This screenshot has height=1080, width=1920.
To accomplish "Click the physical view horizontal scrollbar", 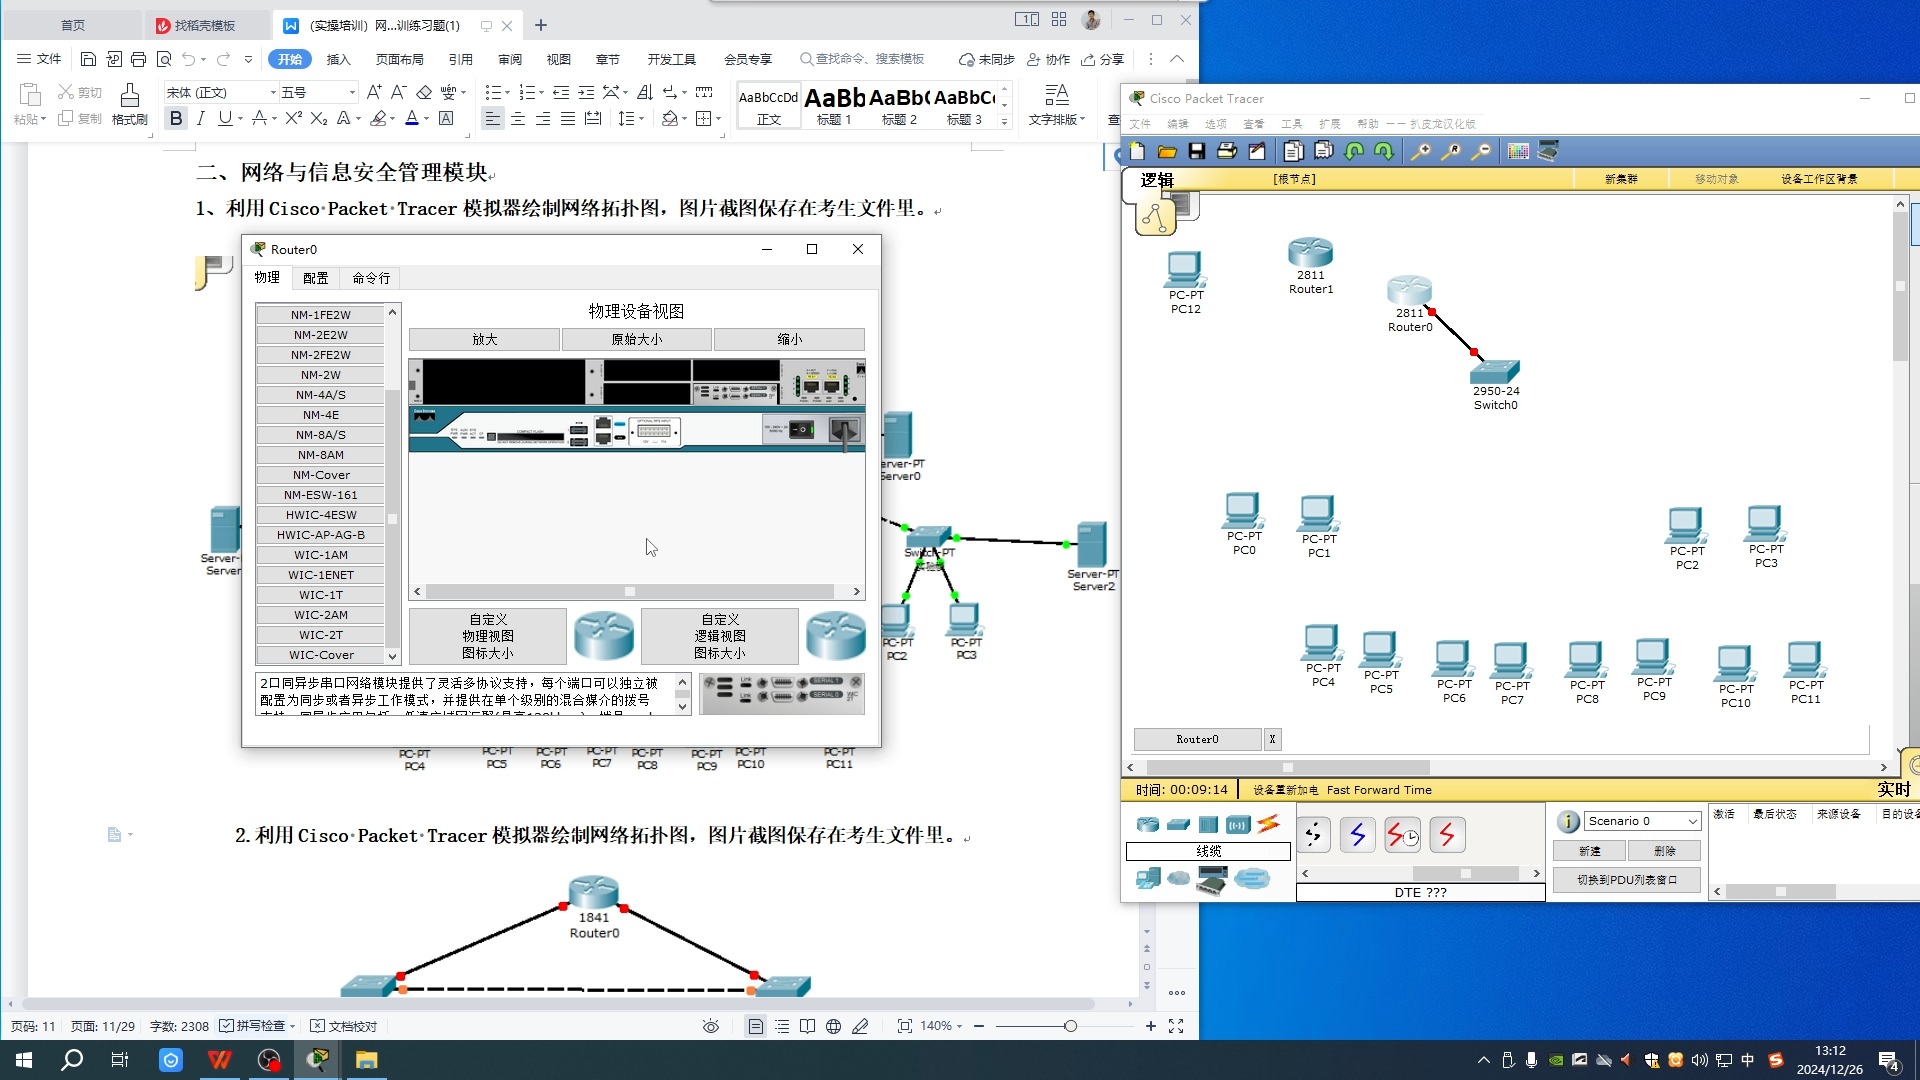I will (x=636, y=591).
